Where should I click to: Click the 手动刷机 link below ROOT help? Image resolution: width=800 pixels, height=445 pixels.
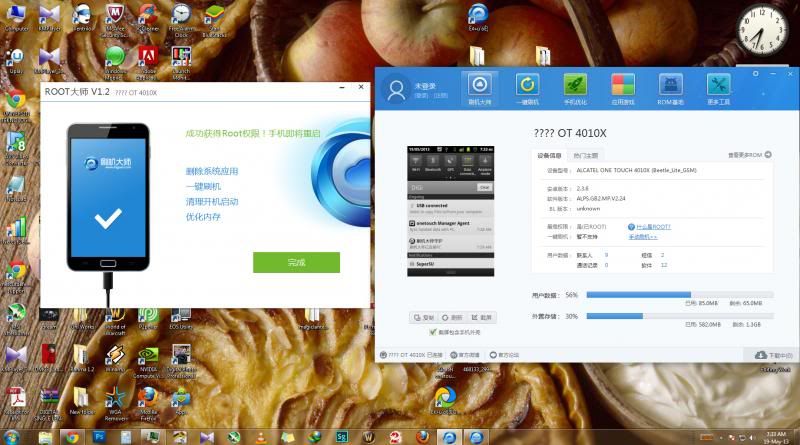tap(643, 237)
